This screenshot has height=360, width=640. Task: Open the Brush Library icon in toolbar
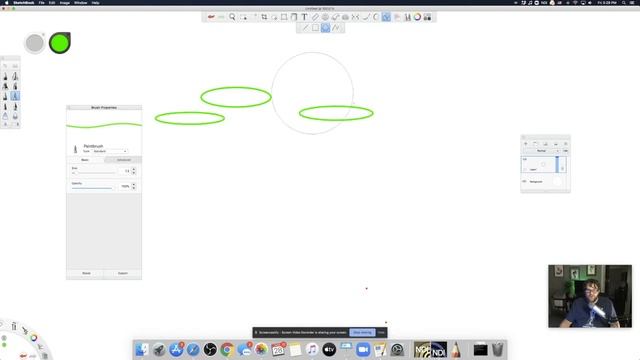coord(407,17)
